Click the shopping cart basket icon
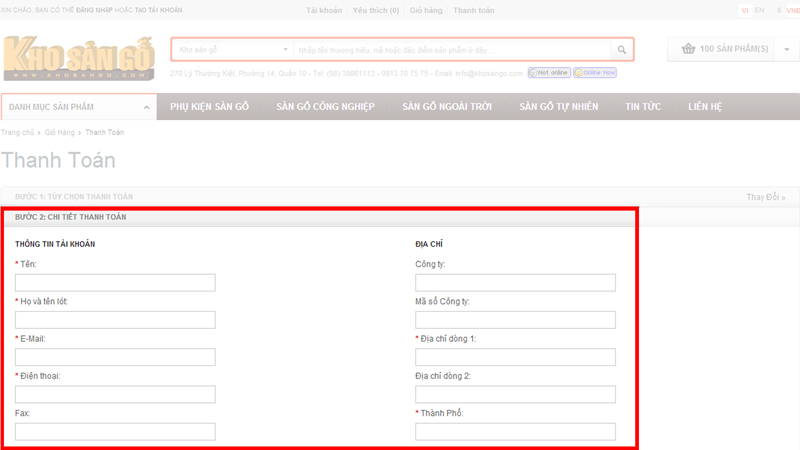Viewport: 800px width, 450px height. click(688, 49)
